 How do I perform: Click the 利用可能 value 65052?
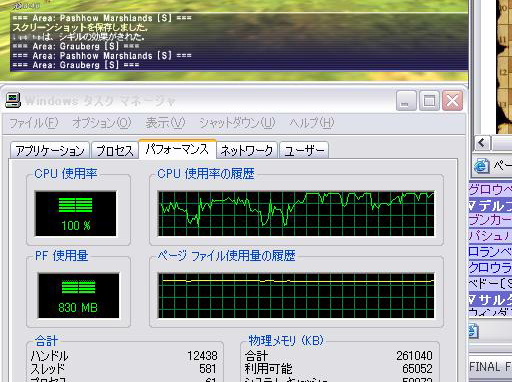(x=417, y=369)
